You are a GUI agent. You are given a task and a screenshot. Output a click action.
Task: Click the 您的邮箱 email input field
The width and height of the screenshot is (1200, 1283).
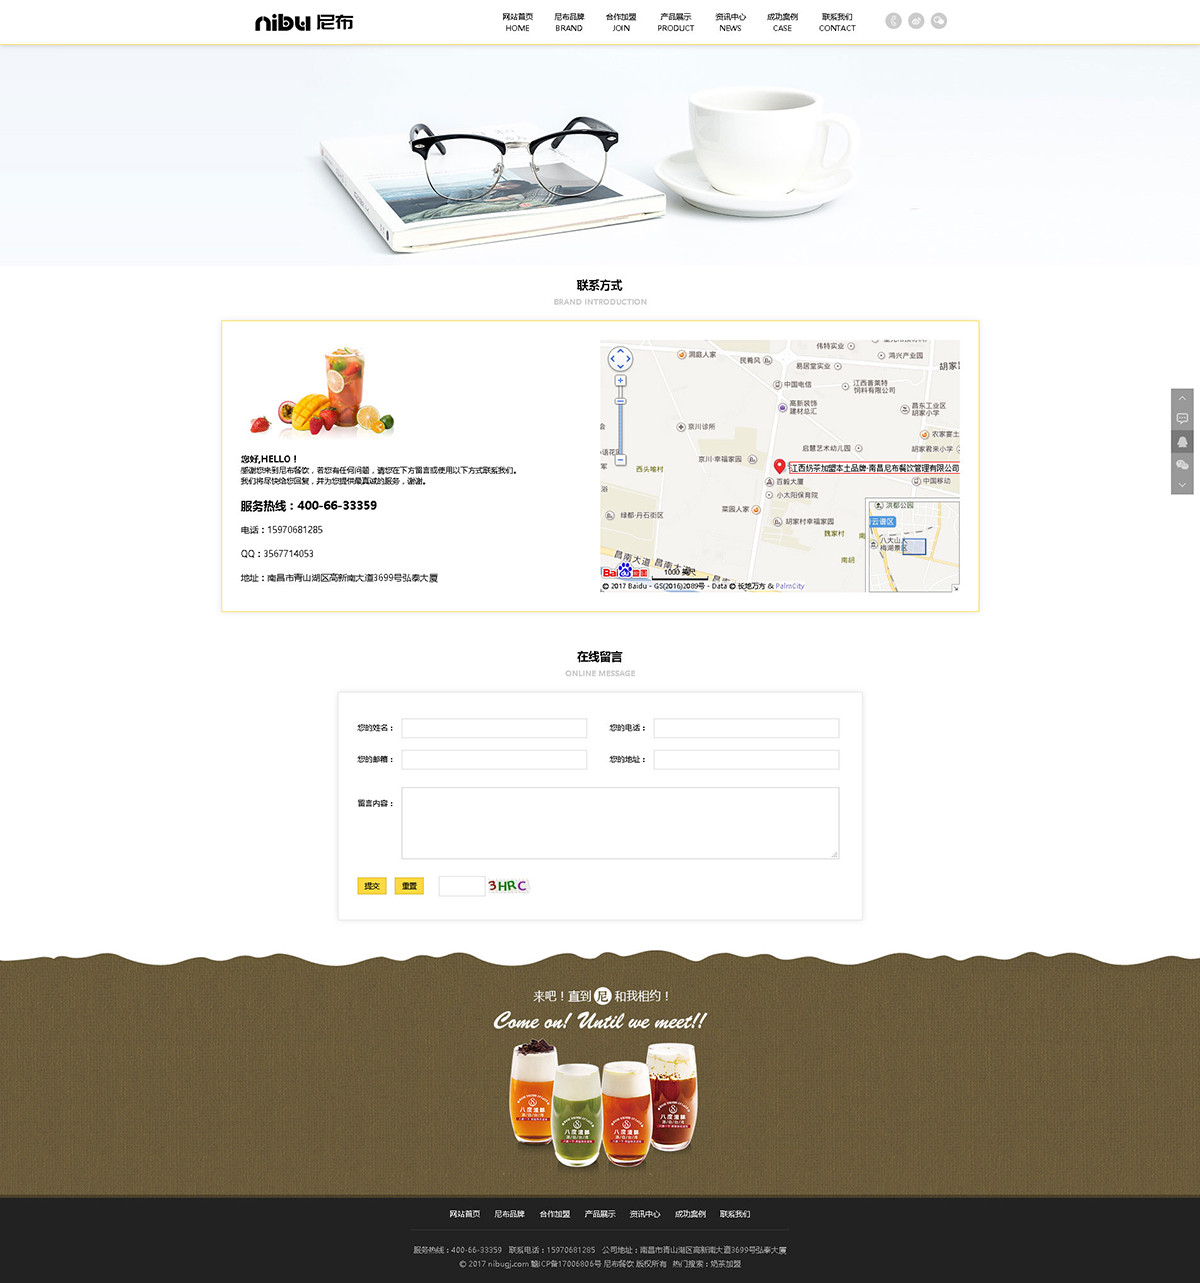[494, 760]
